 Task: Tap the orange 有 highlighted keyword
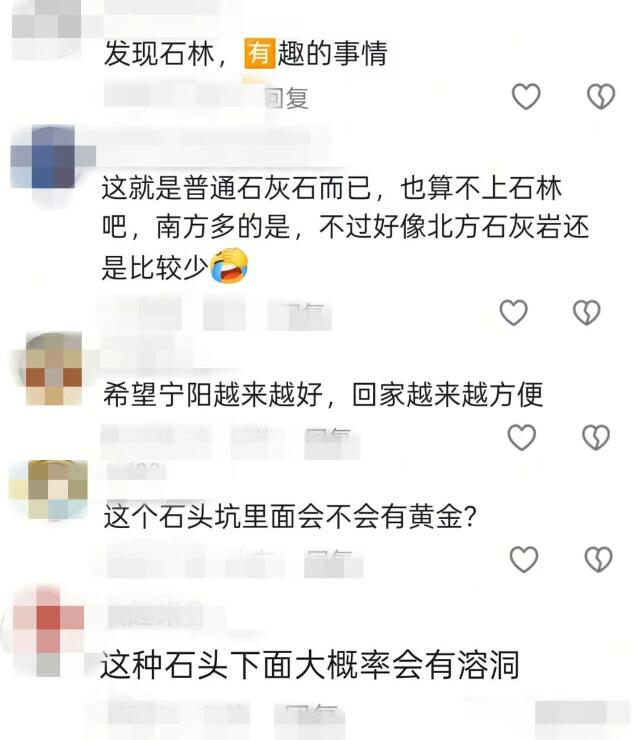point(260,53)
